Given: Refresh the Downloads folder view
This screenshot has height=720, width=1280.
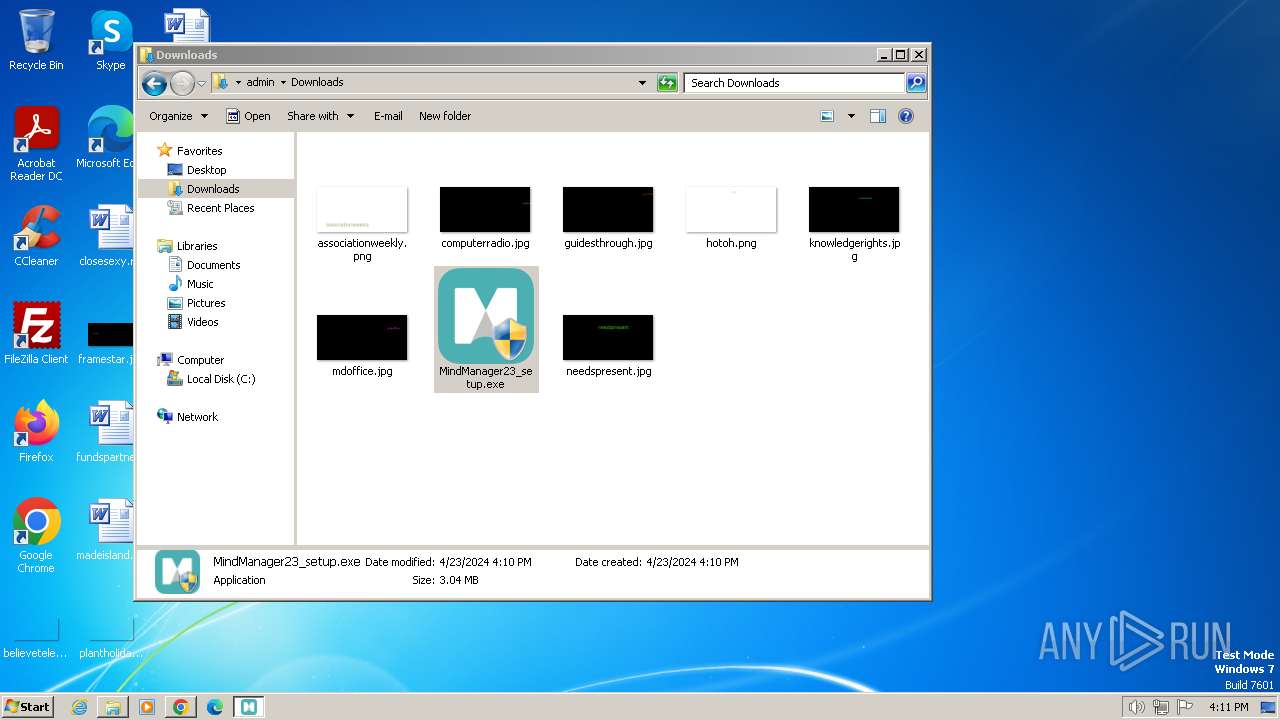Looking at the screenshot, I should tap(667, 83).
